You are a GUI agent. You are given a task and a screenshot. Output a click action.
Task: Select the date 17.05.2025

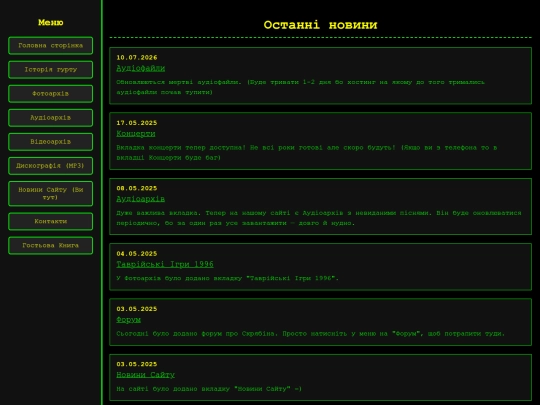(x=137, y=123)
